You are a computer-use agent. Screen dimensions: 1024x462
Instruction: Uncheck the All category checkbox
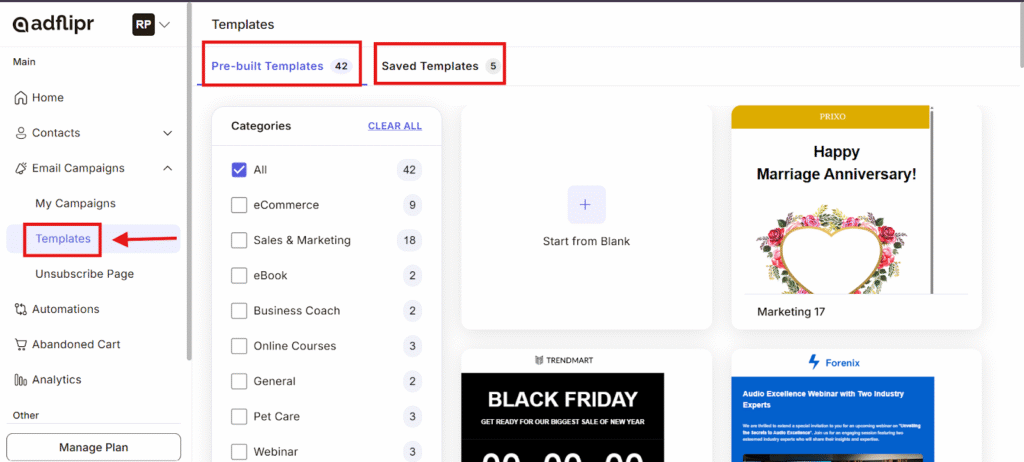(x=239, y=170)
